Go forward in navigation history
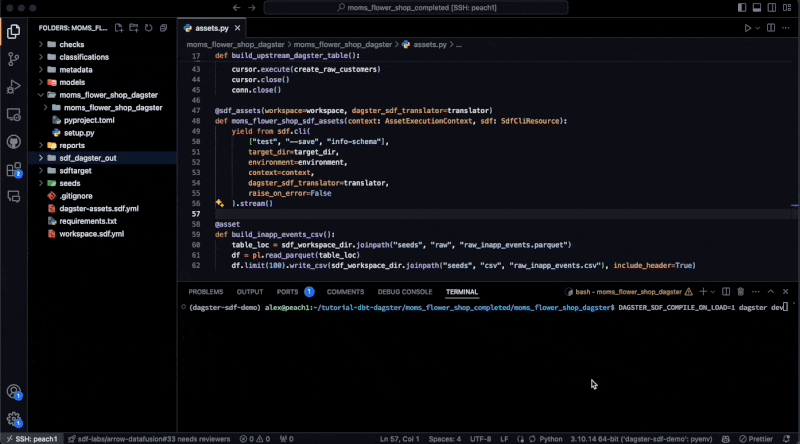Image resolution: width=800 pixels, height=444 pixels. (x=252, y=8)
